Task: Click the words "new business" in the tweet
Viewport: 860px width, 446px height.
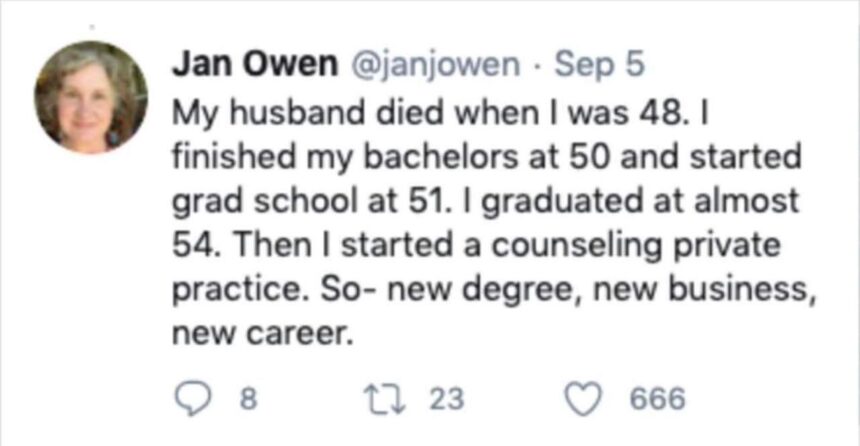Action: (735, 290)
